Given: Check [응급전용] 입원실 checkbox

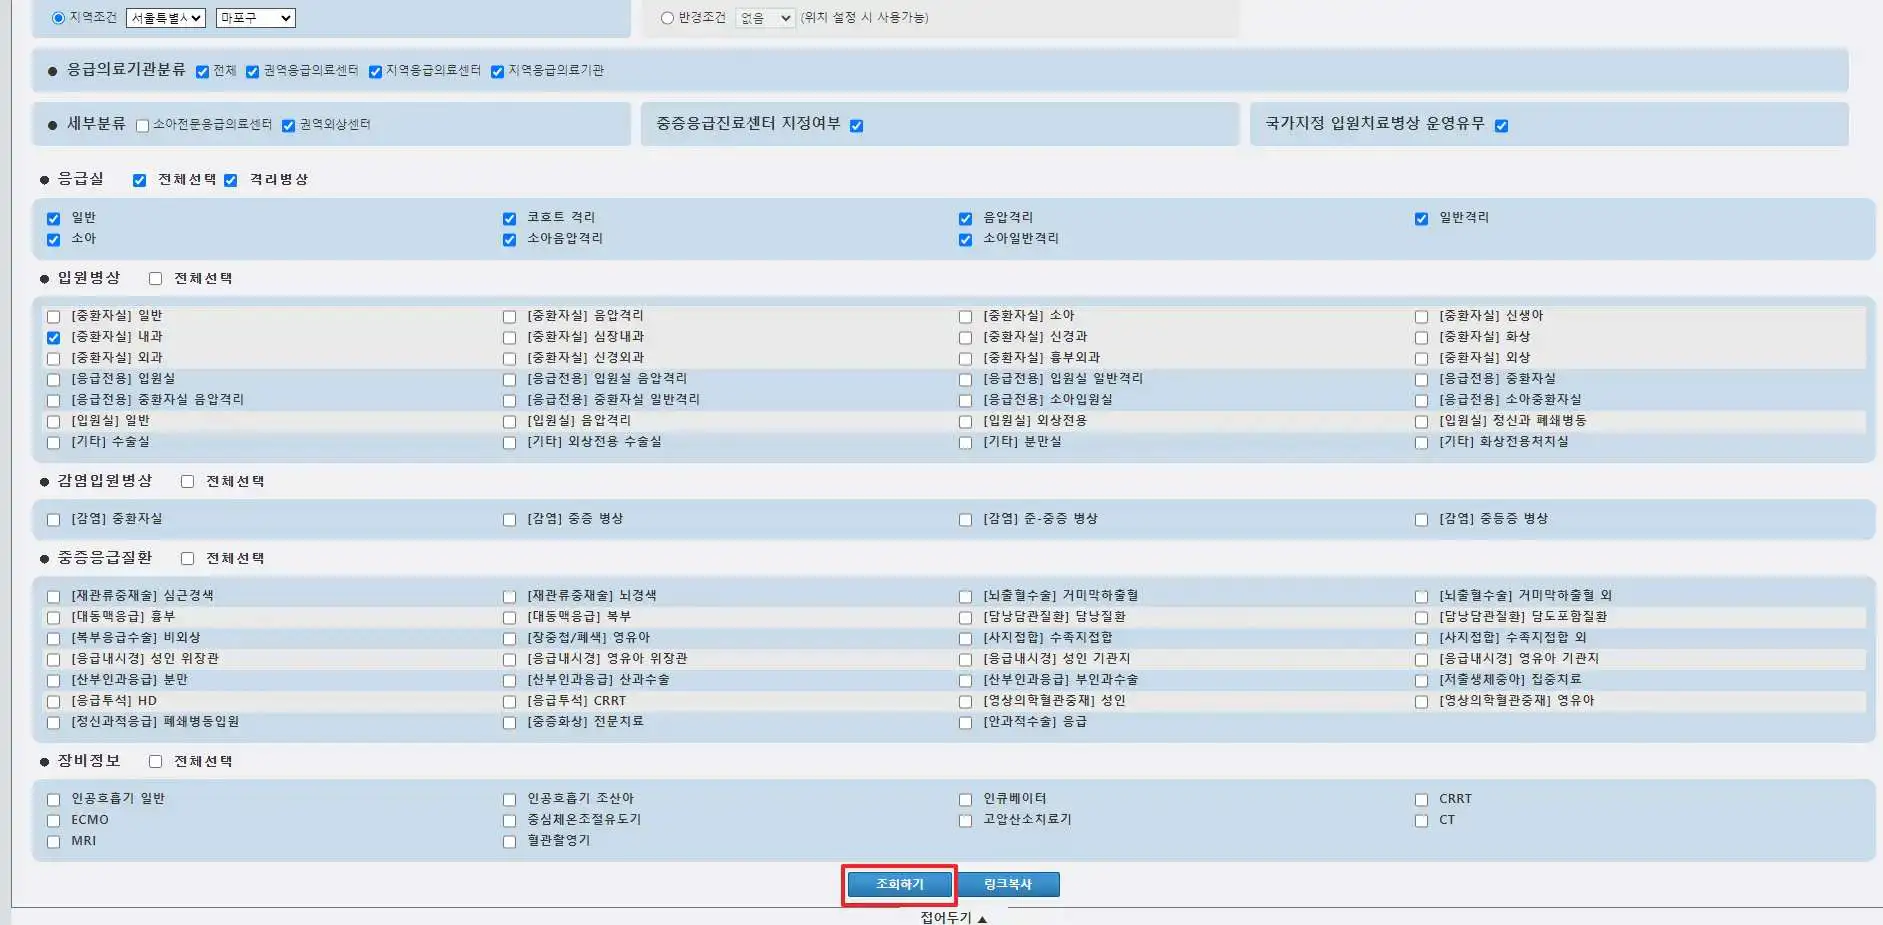Looking at the screenshot, I should coord(53,379).
